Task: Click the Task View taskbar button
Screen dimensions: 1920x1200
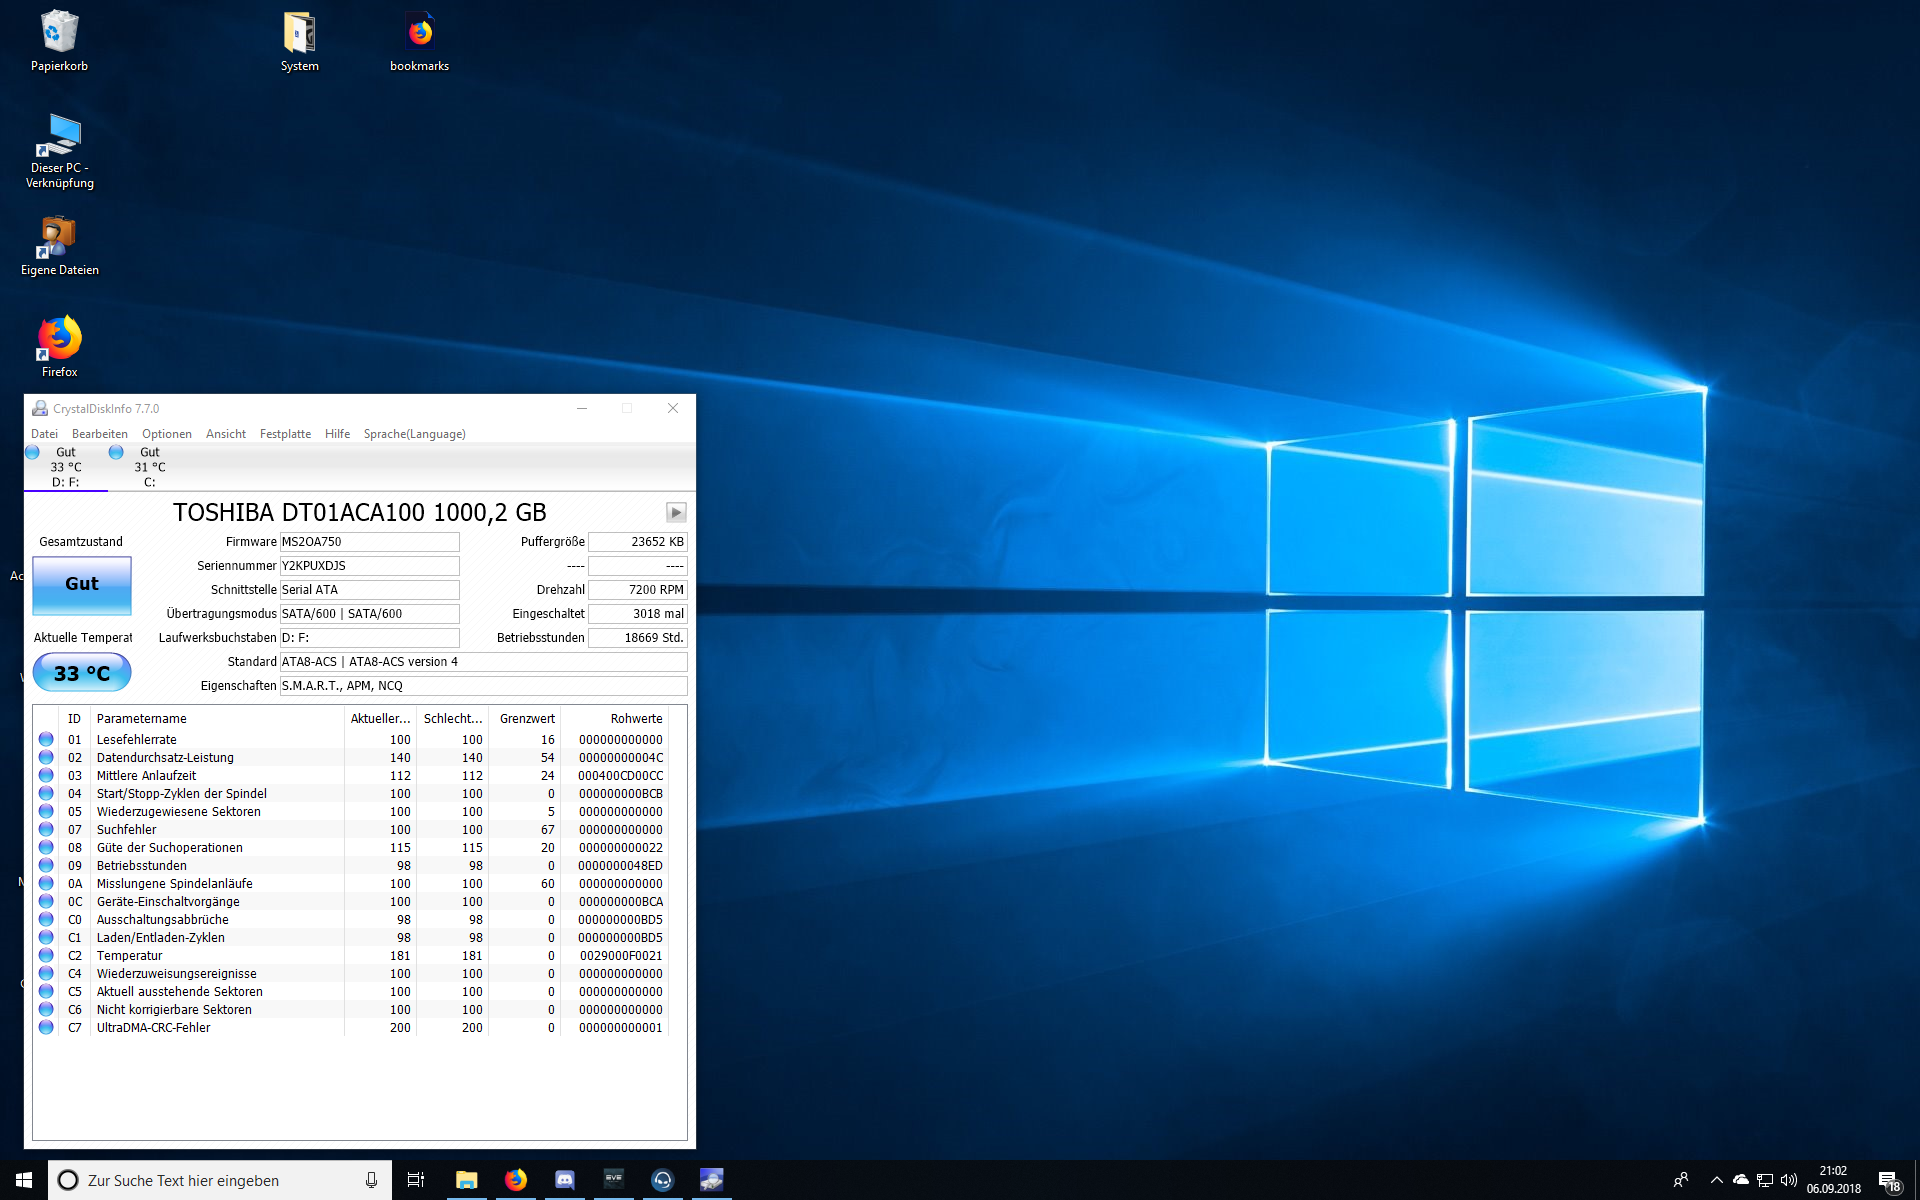Action: point(416,1180)
